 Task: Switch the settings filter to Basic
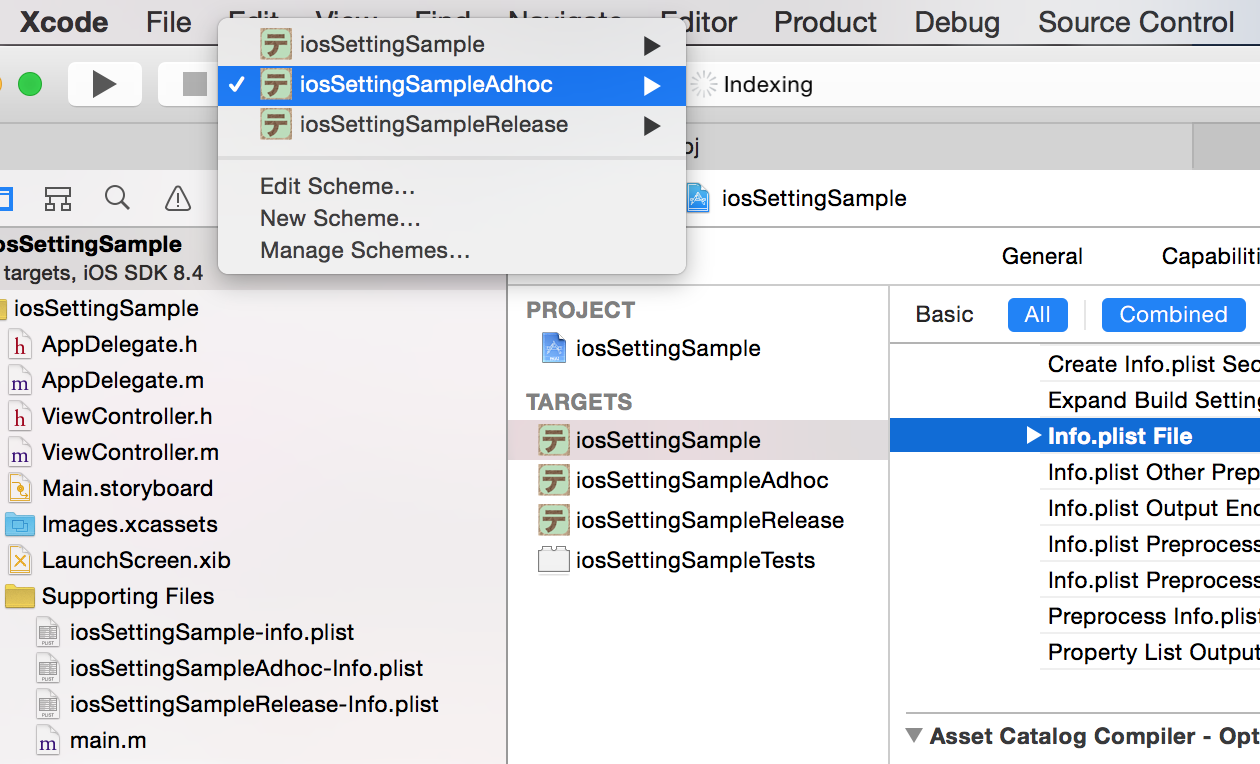coord(943,314)
